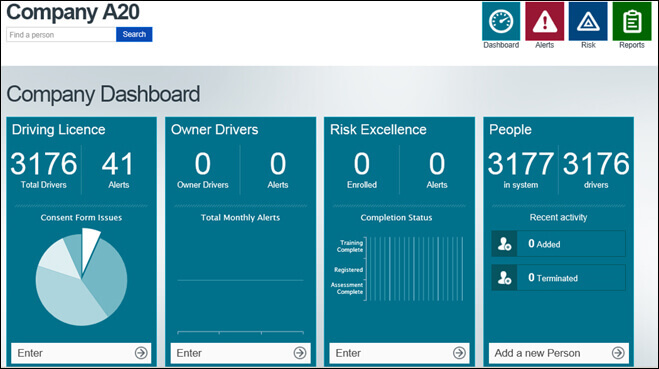Select the Alerts label in top navigation
This screenshot has width=659, height=369.
tap(545, 45)
